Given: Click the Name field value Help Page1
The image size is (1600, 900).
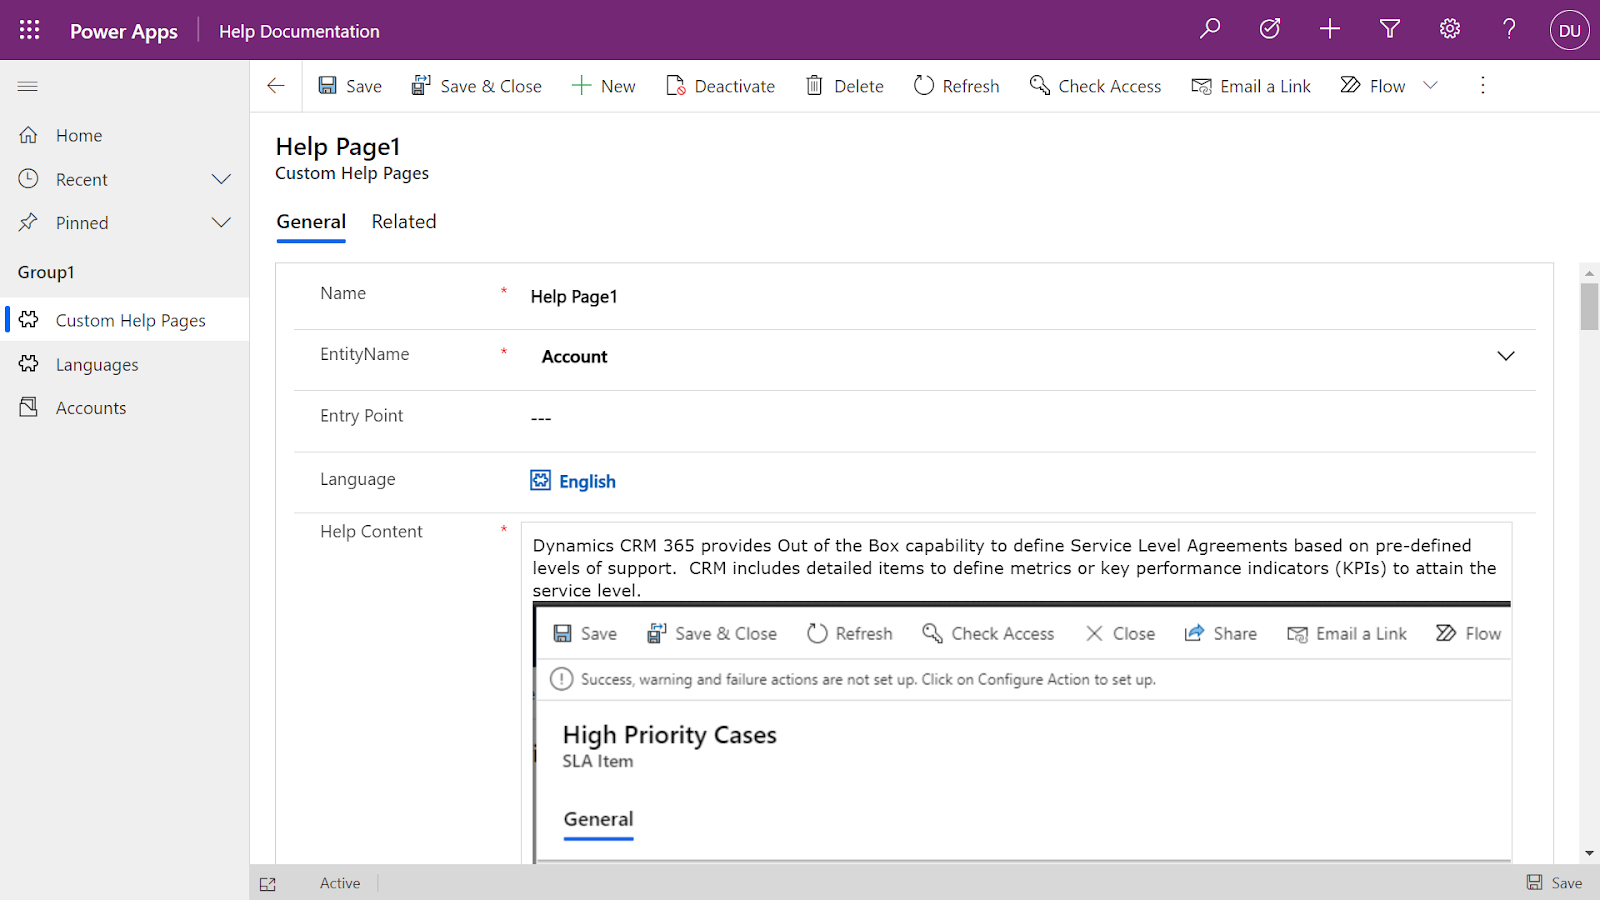Looking at the screenshot, I should pyautogui.click(x=574, y=297).
